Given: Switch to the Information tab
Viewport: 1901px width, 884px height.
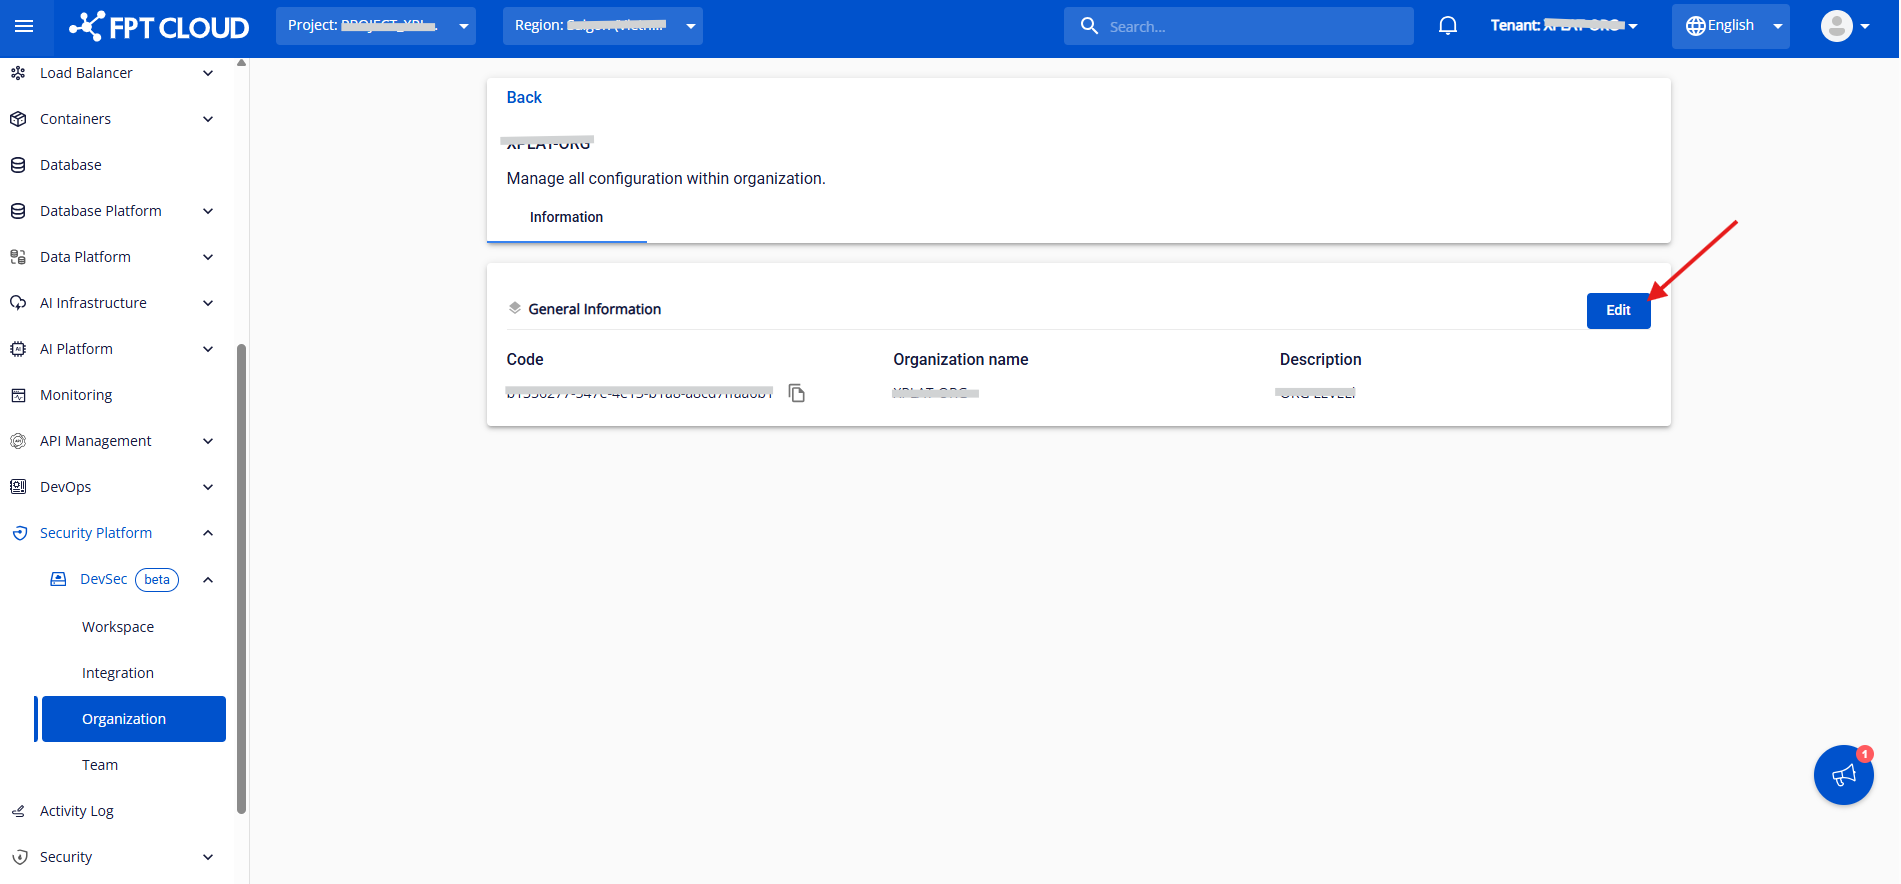Looking at the screenshot, I should [566, 217].
